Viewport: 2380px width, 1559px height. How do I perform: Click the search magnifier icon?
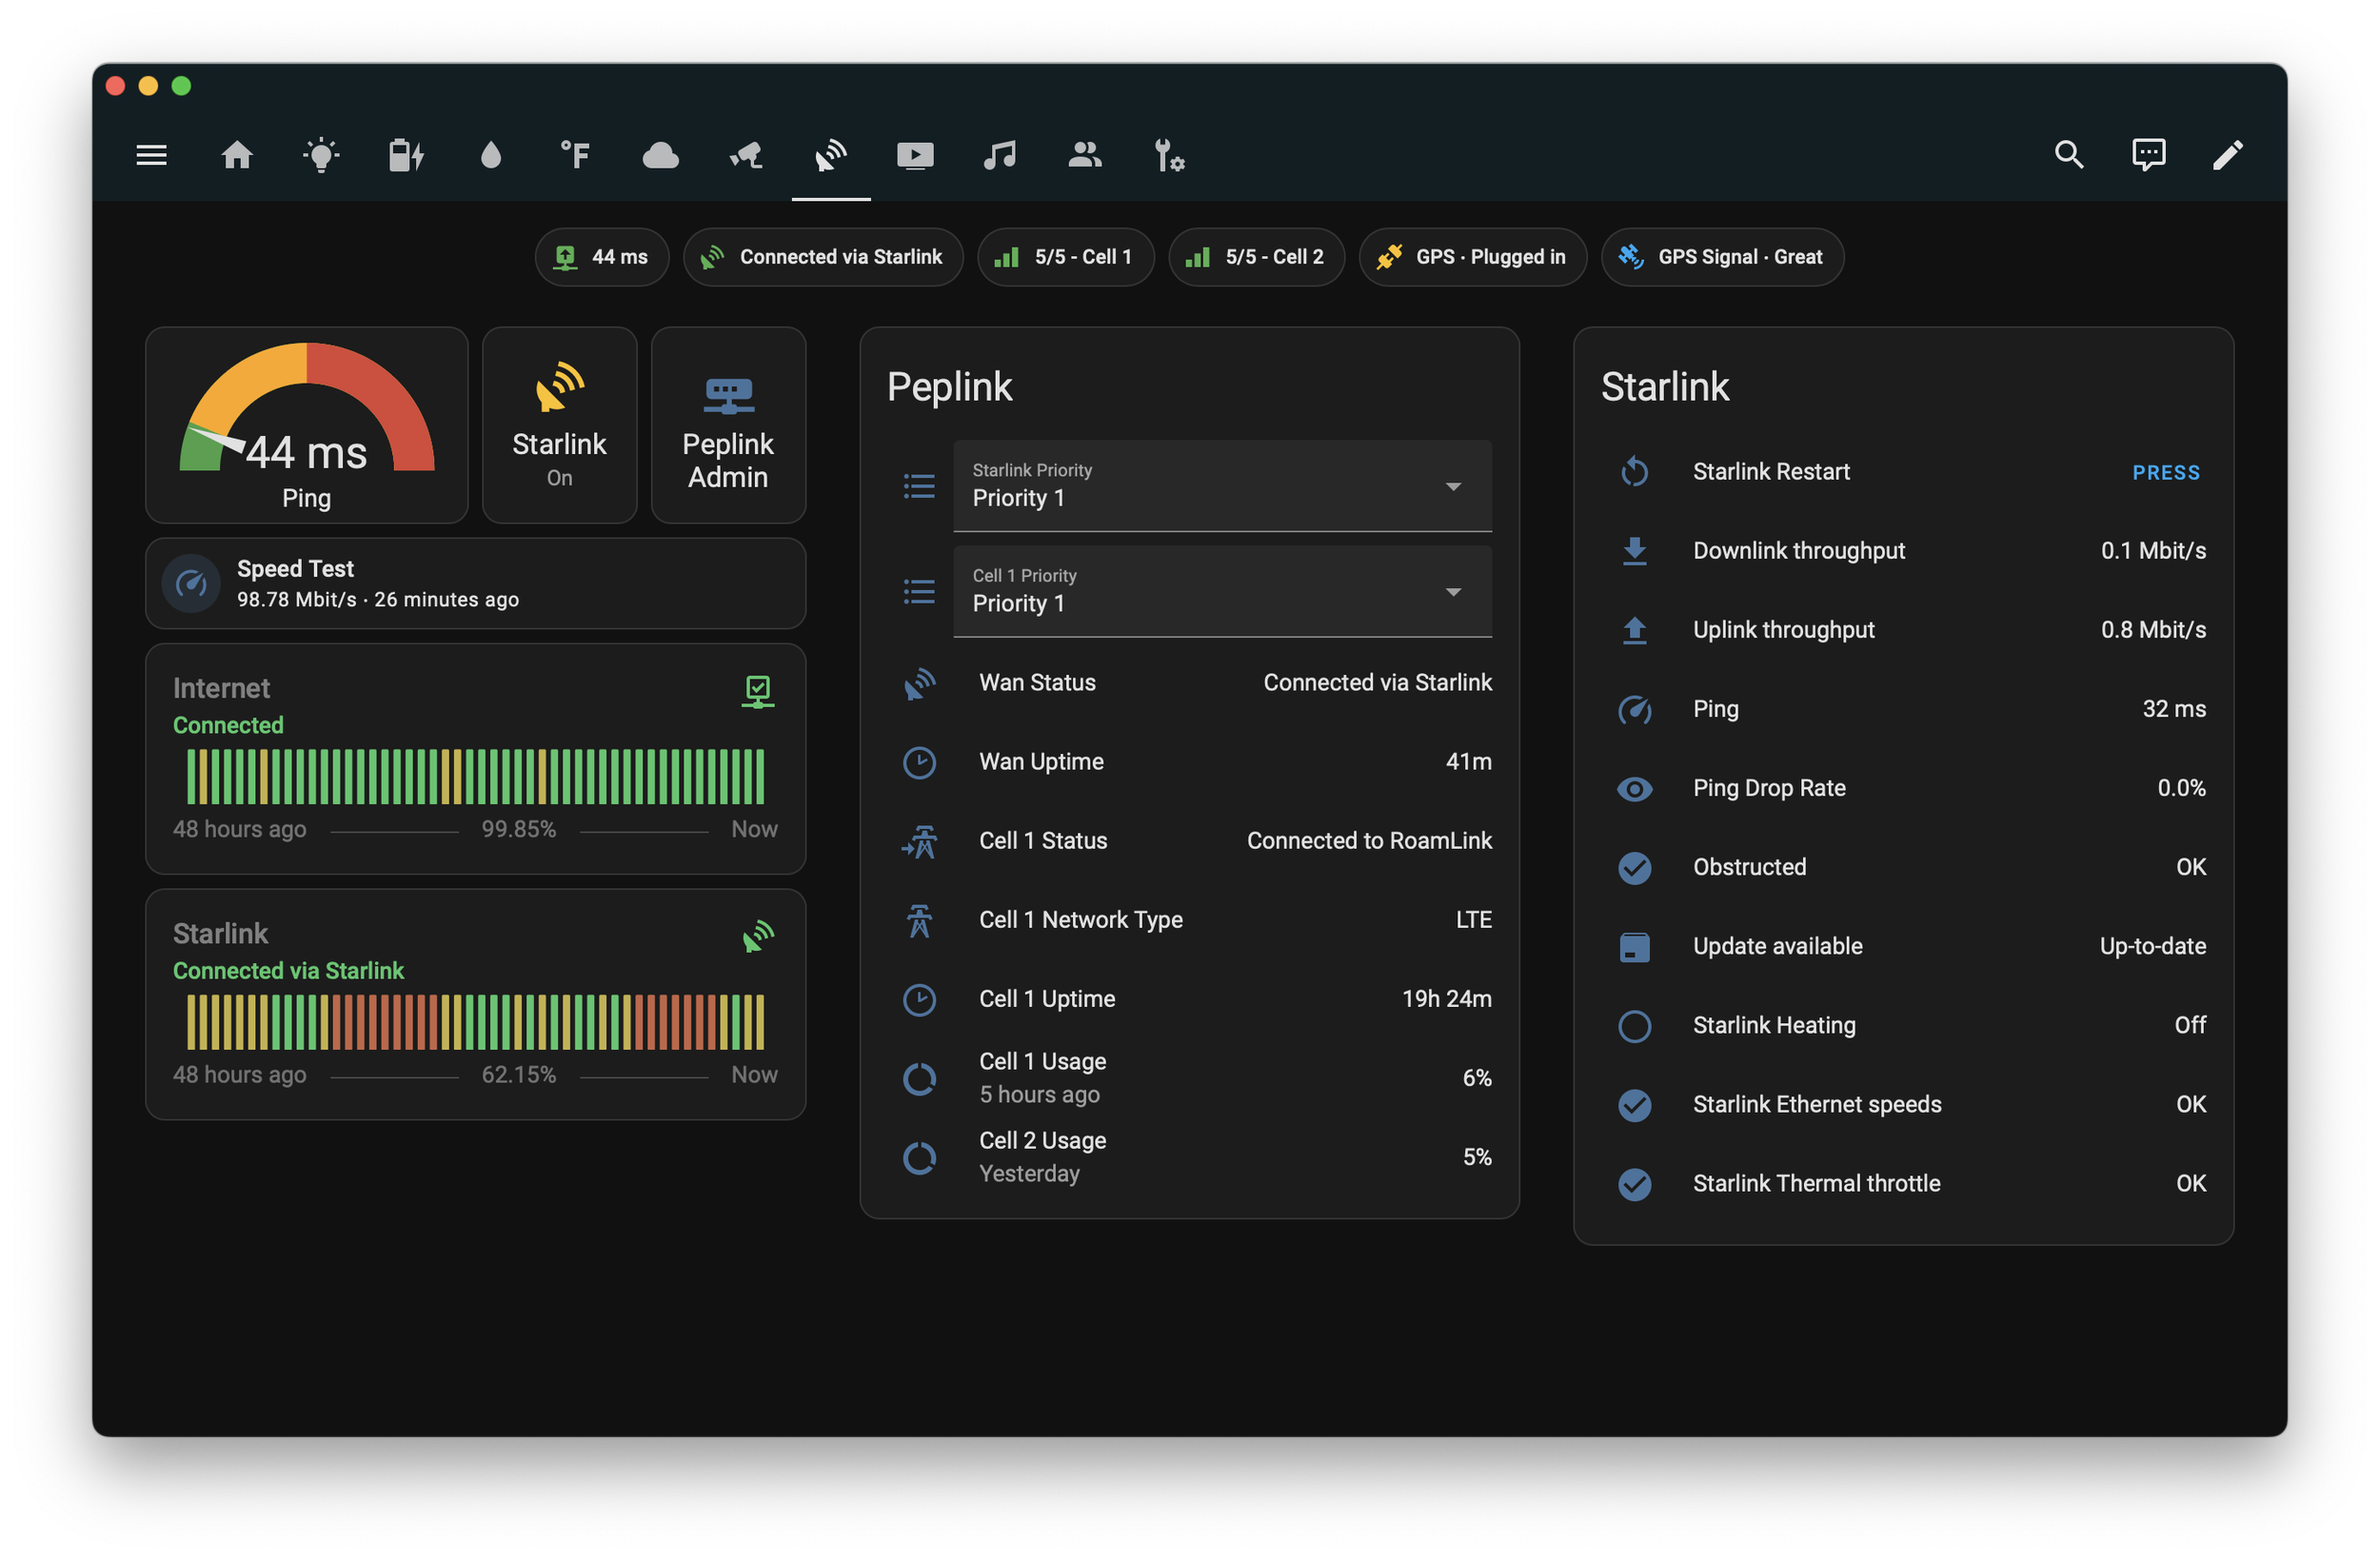point(2068,155)
